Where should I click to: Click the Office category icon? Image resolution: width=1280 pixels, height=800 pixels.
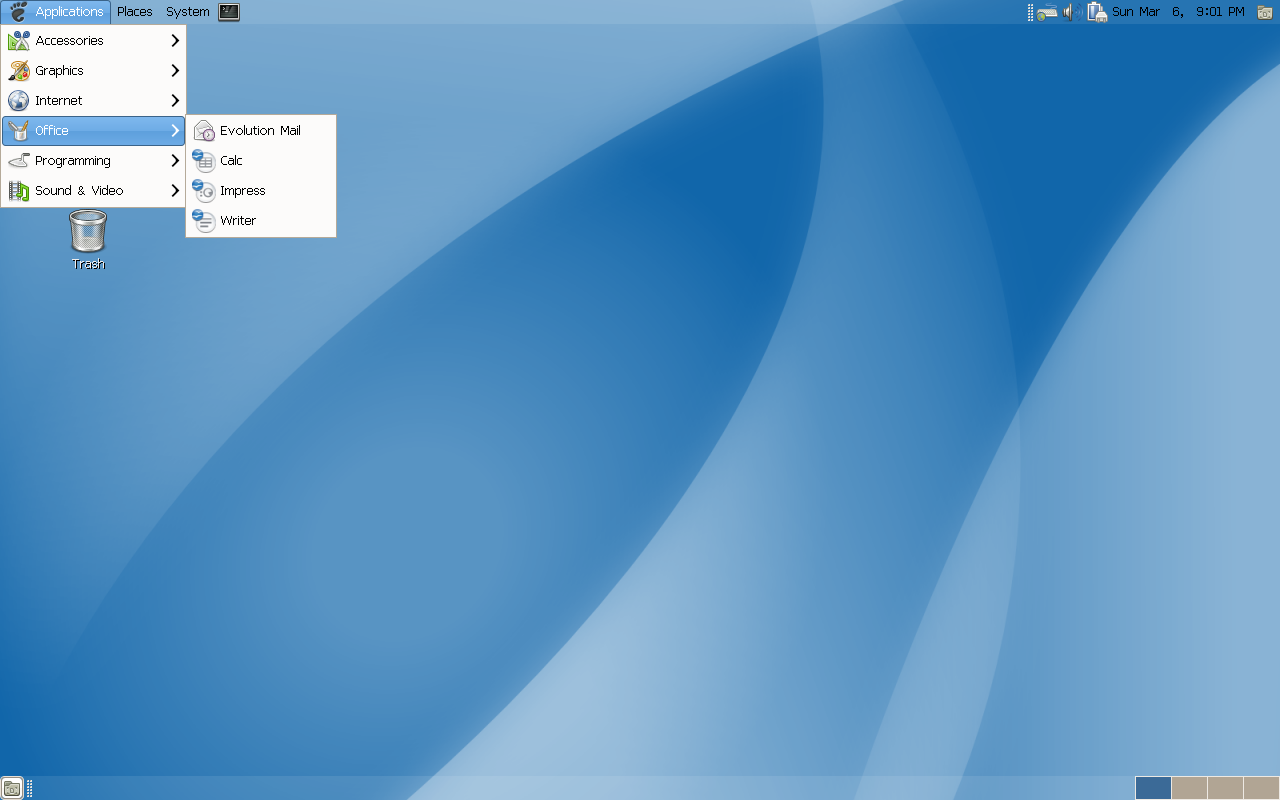pyautogui.click(x=18, y=131)
